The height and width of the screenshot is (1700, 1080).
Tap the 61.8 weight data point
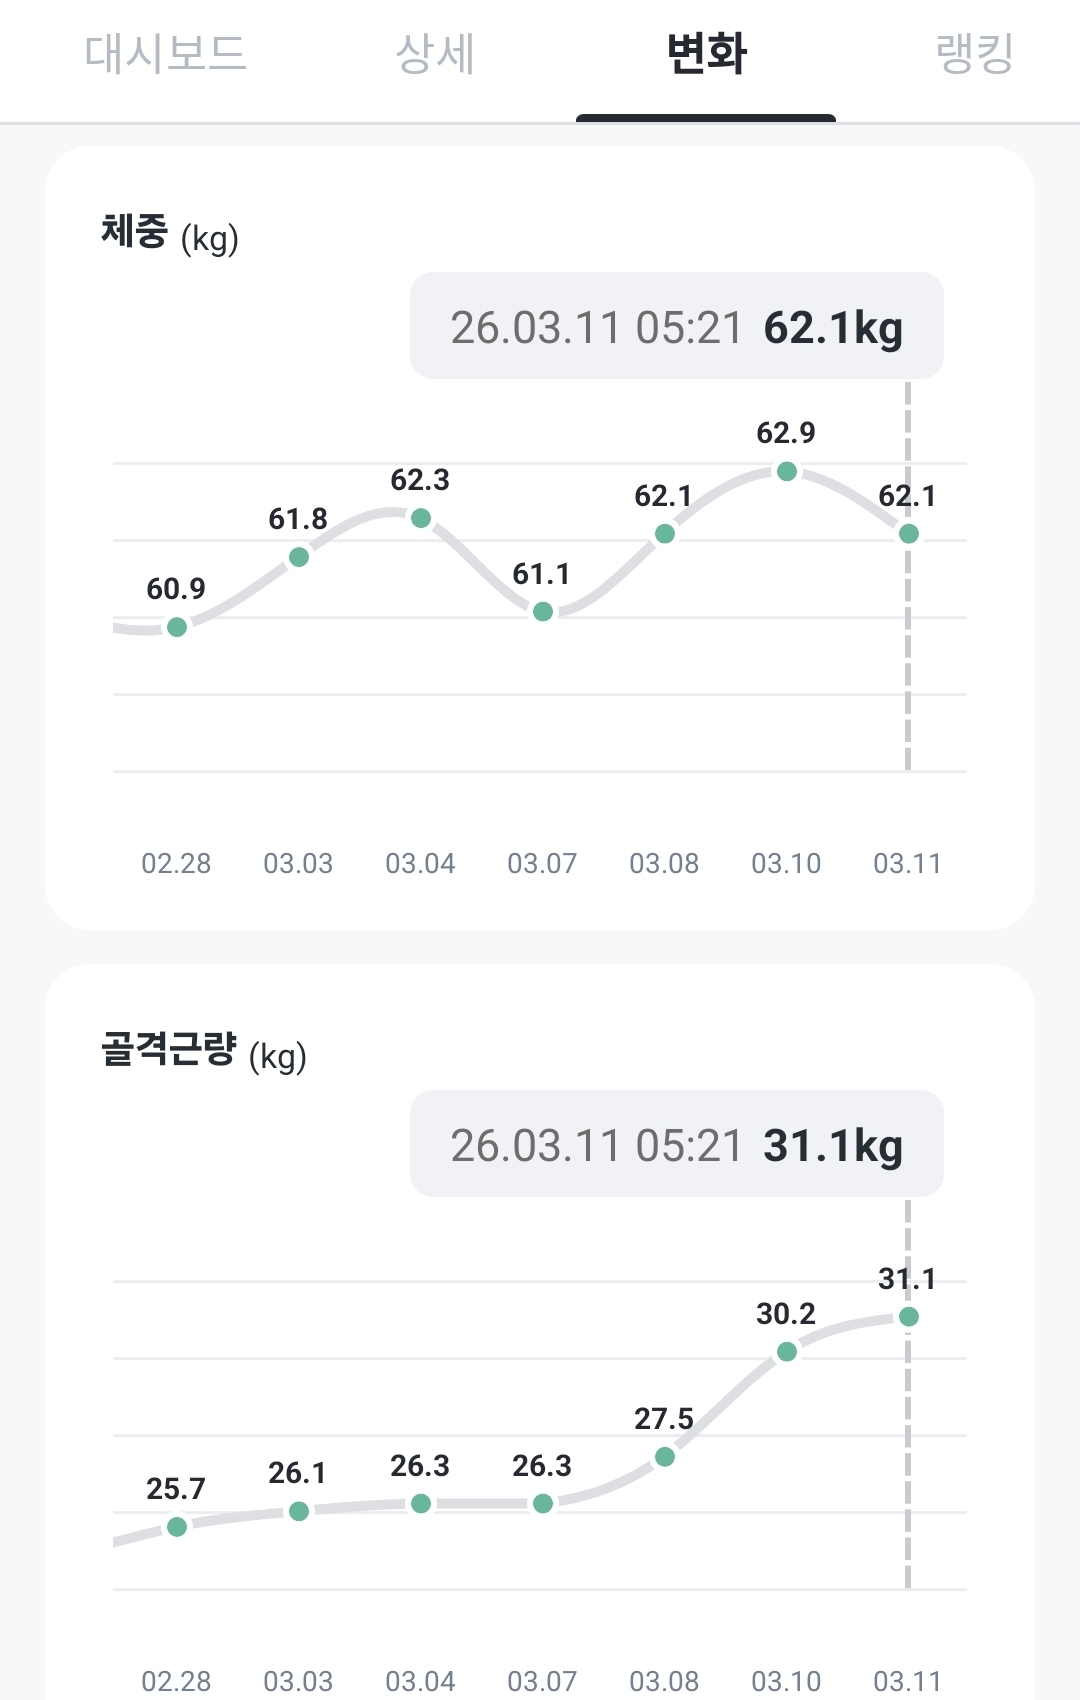(299, 557)
